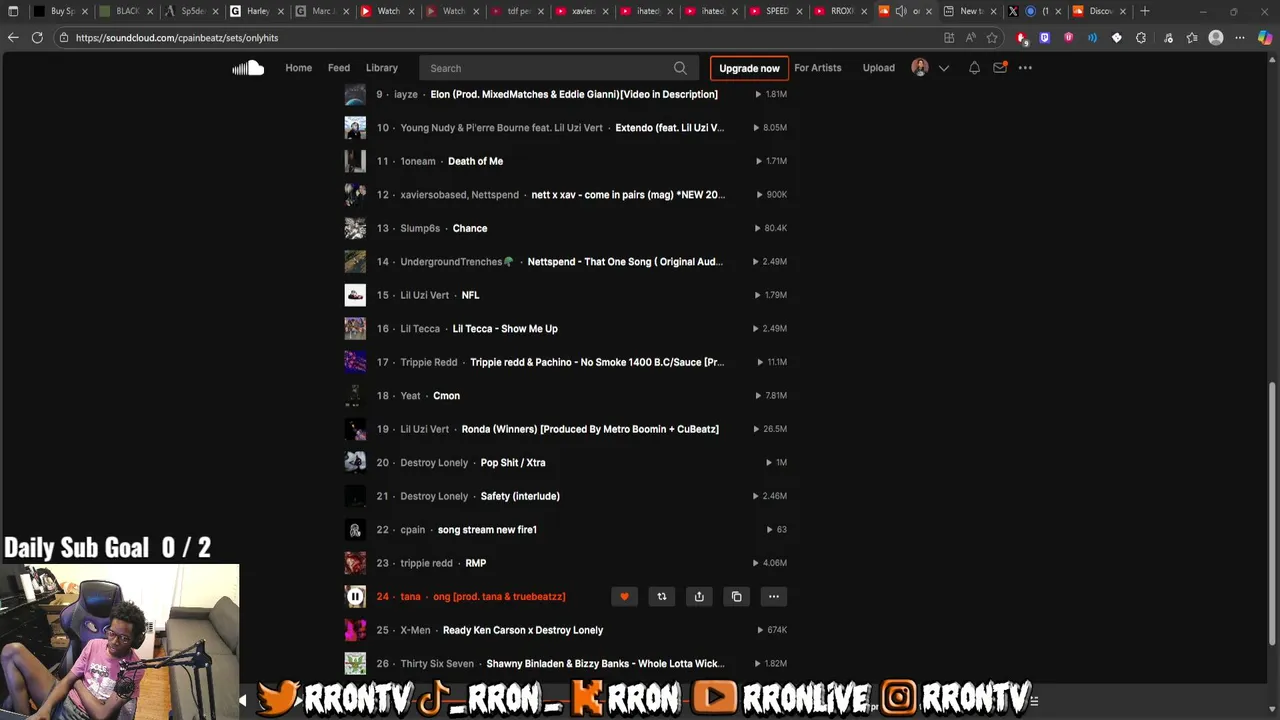Go to the Home tab in SoundCloud
This screenshot has height=720, width=1280.
[298, 68]
